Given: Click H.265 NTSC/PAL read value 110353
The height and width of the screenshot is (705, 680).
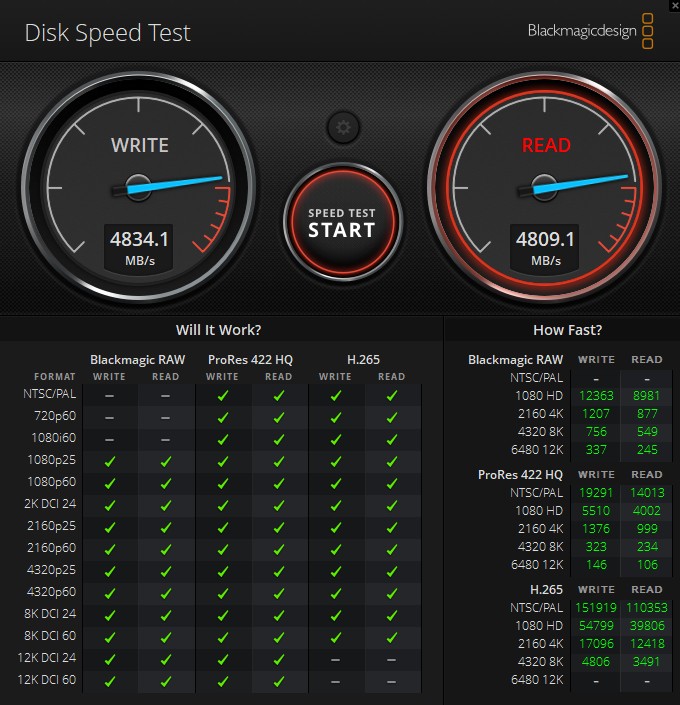Looking at the screenshot, I should pos(647,608).
